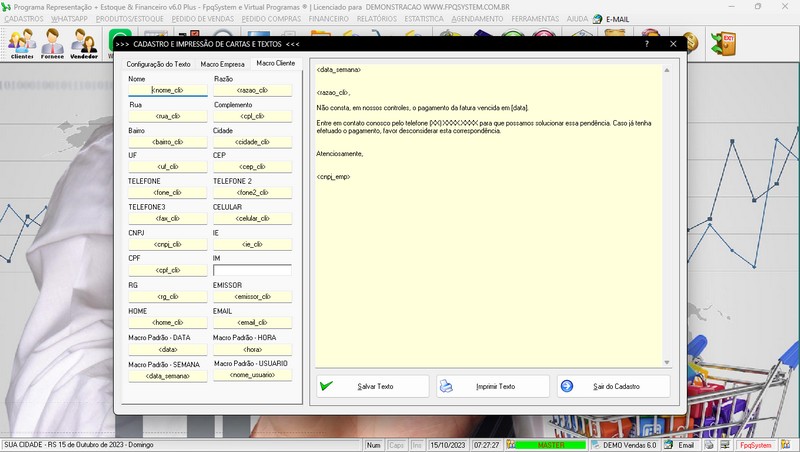
Task: Click the <cnpj_emp> macro in letter text
Action: coord(333,177)
